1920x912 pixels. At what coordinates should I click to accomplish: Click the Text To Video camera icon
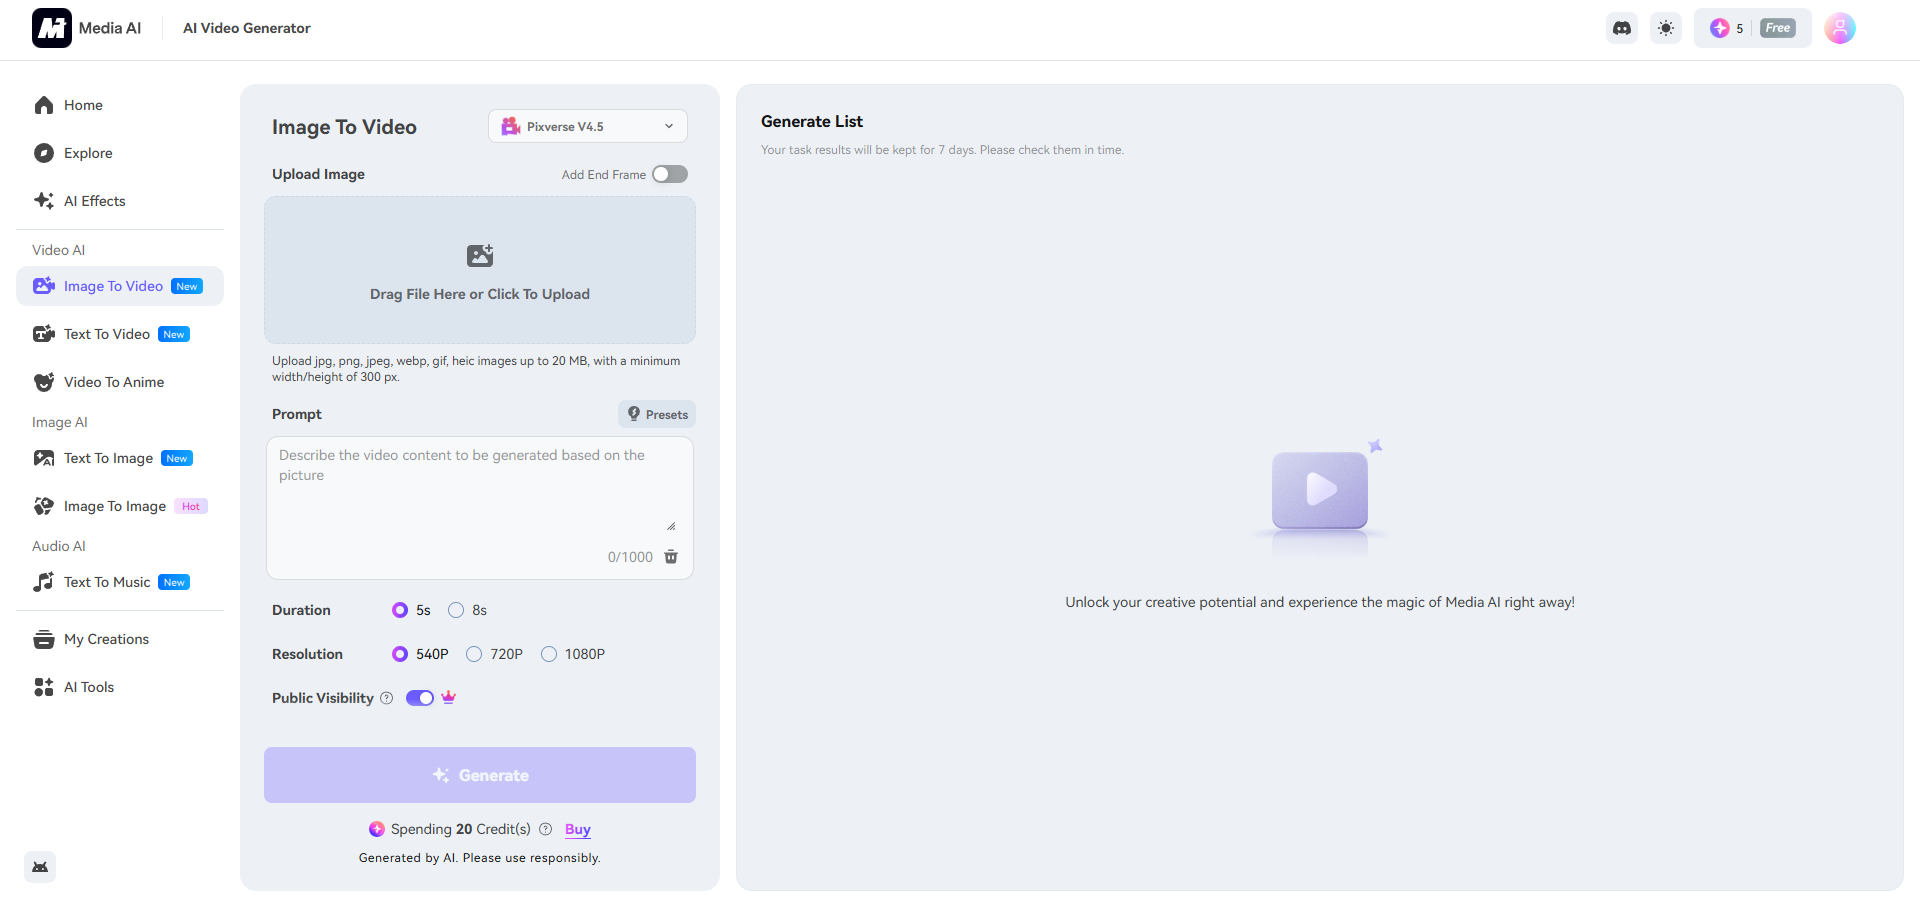(44, 334)
